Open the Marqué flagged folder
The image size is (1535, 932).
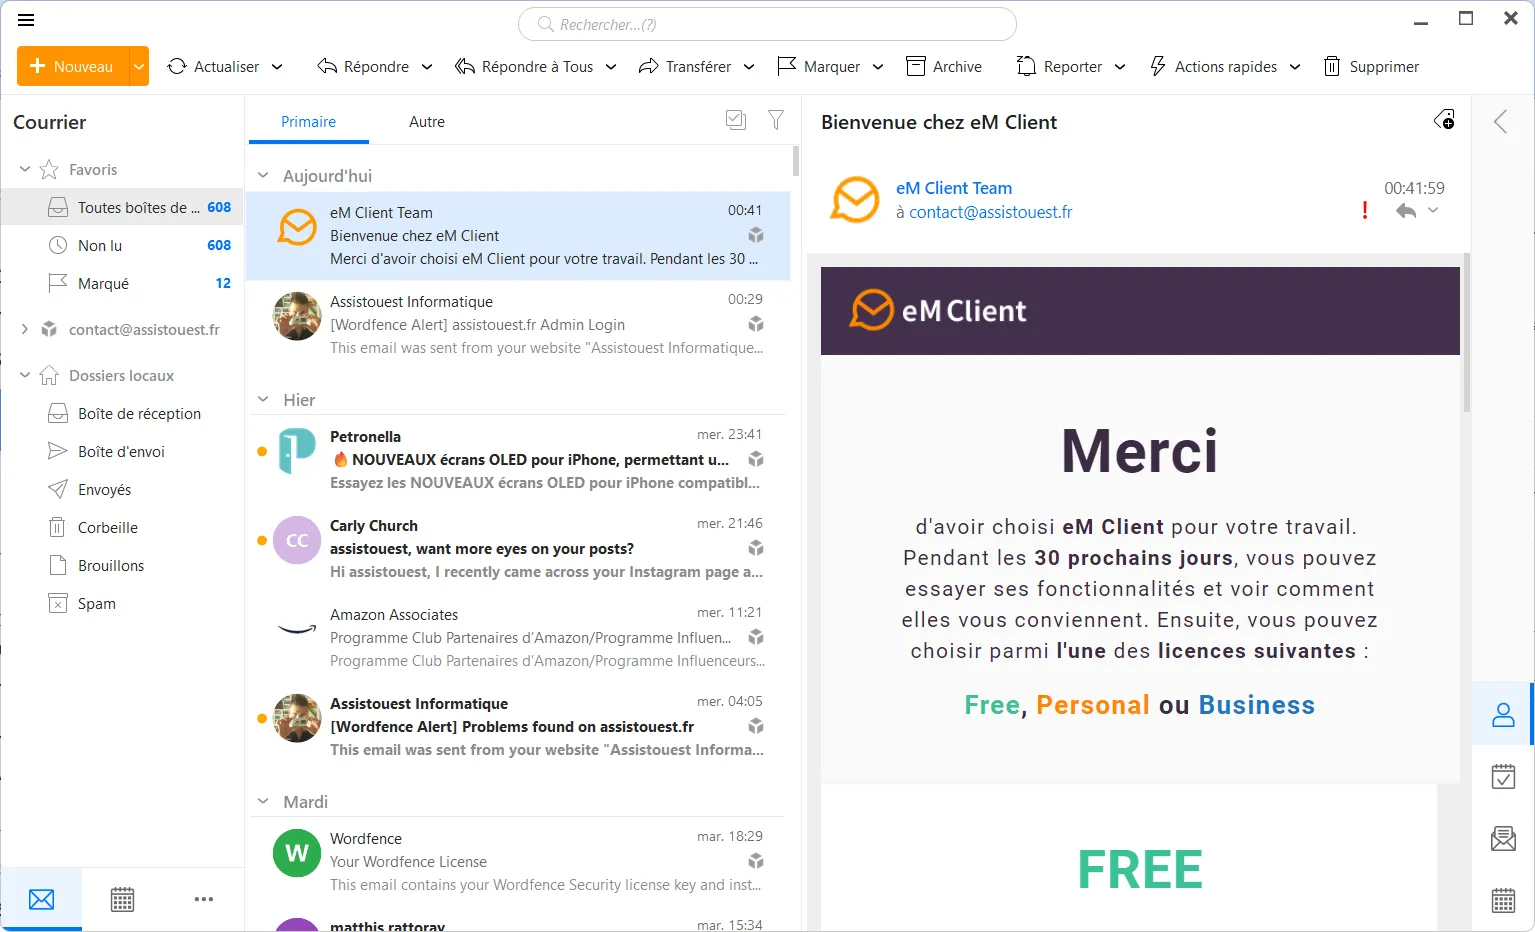[122, 284]
